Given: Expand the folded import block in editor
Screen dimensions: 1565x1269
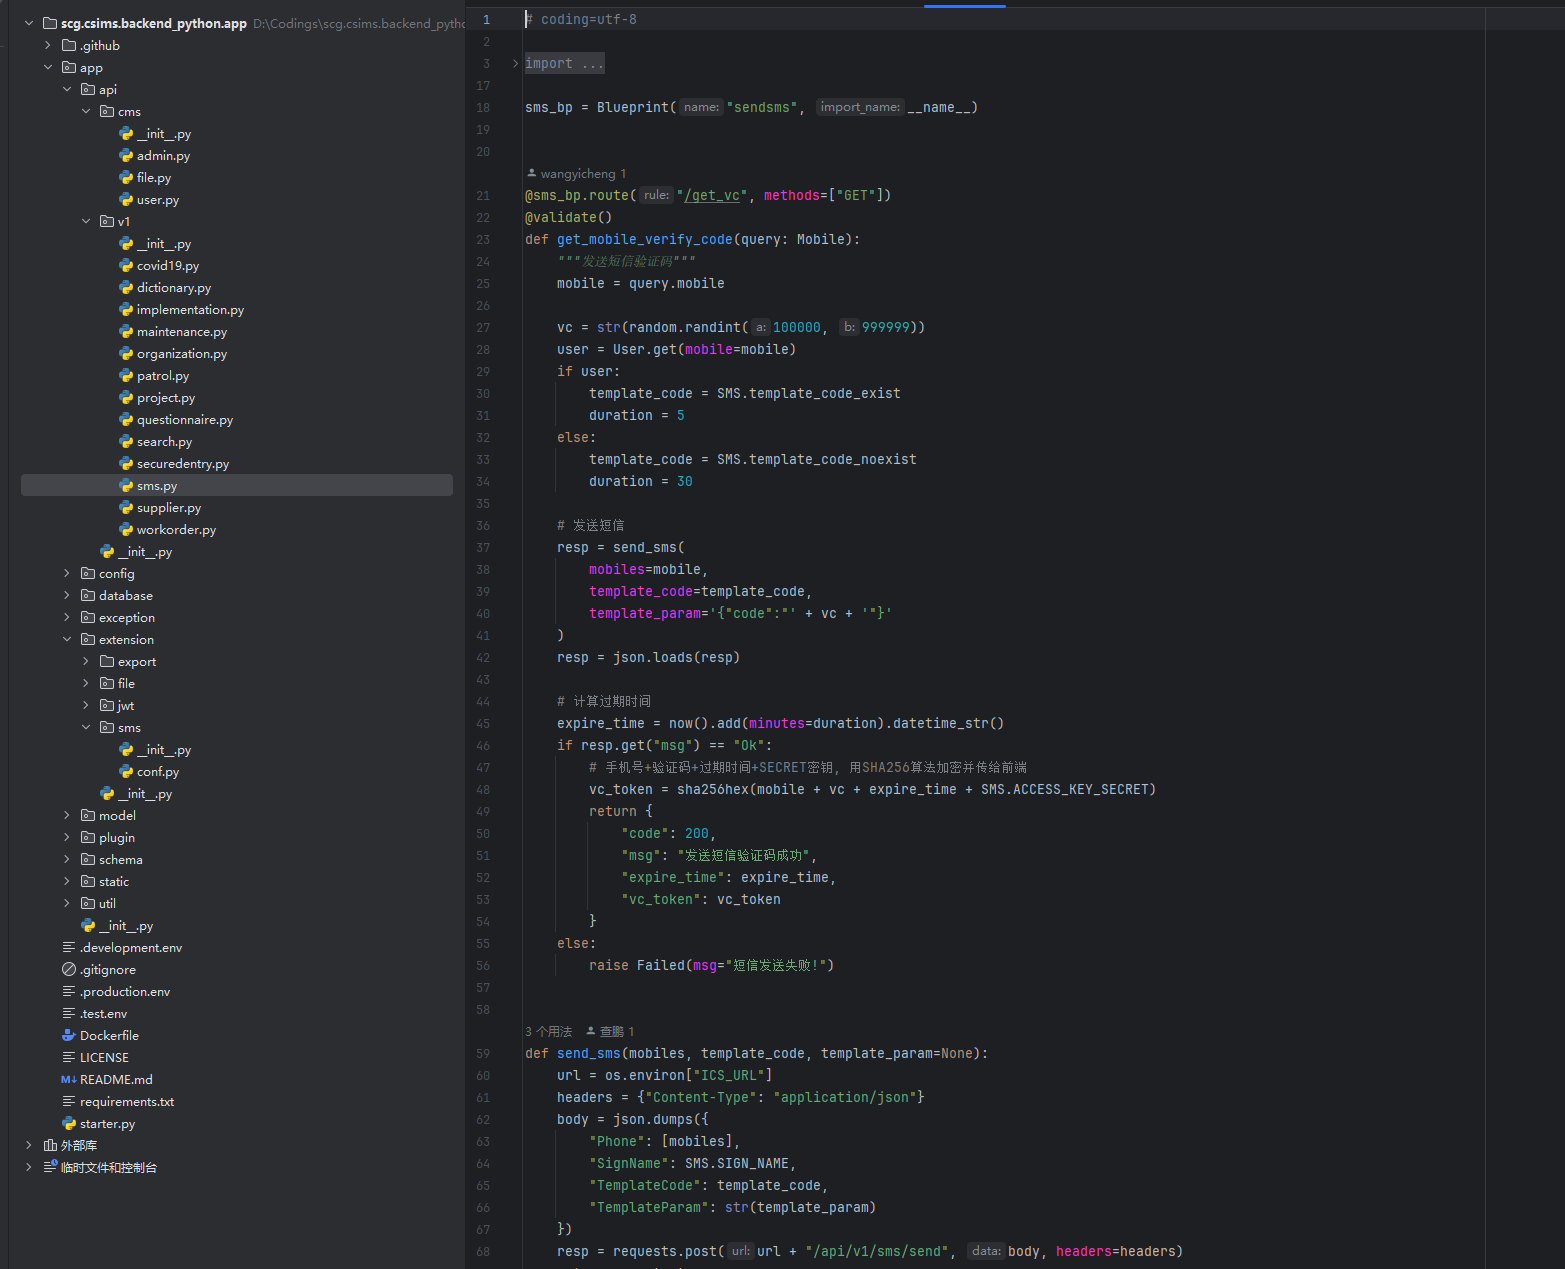Looking at the screenshot, I should [516, 63].
